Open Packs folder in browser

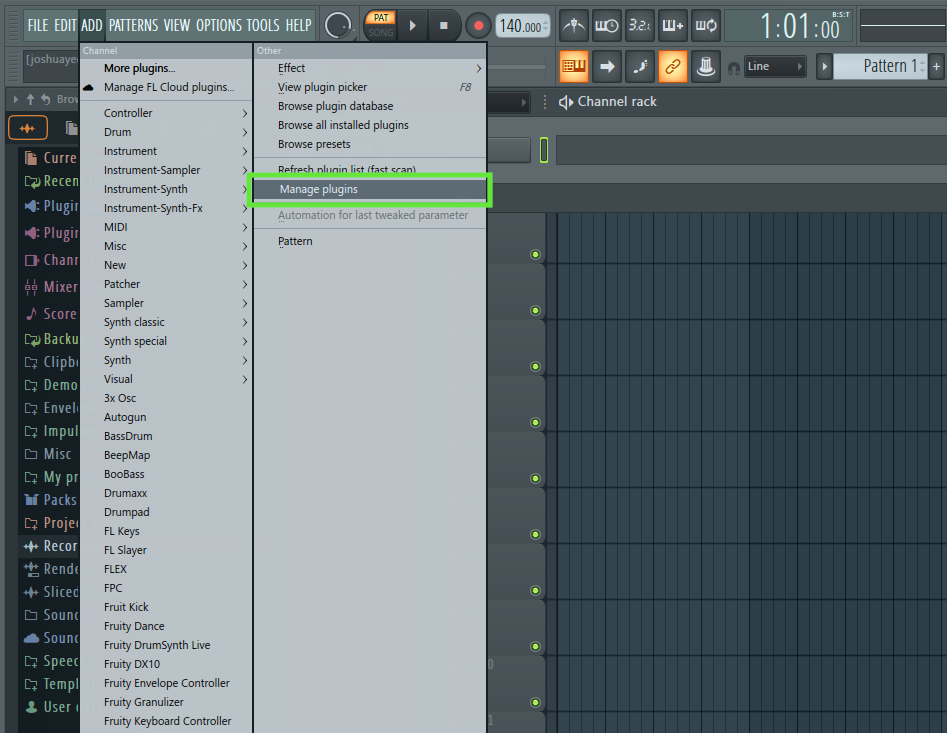(51, 500)
